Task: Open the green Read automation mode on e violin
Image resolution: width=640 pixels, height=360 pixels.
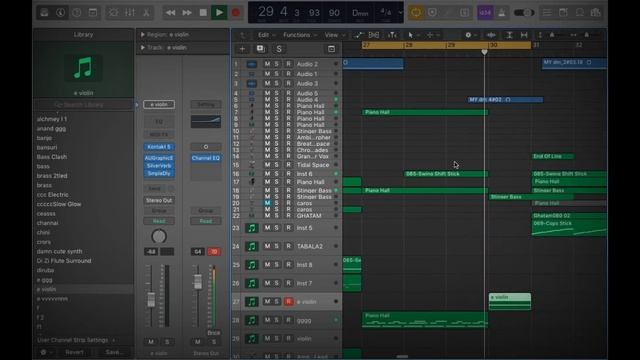Action: click(159, 221)
